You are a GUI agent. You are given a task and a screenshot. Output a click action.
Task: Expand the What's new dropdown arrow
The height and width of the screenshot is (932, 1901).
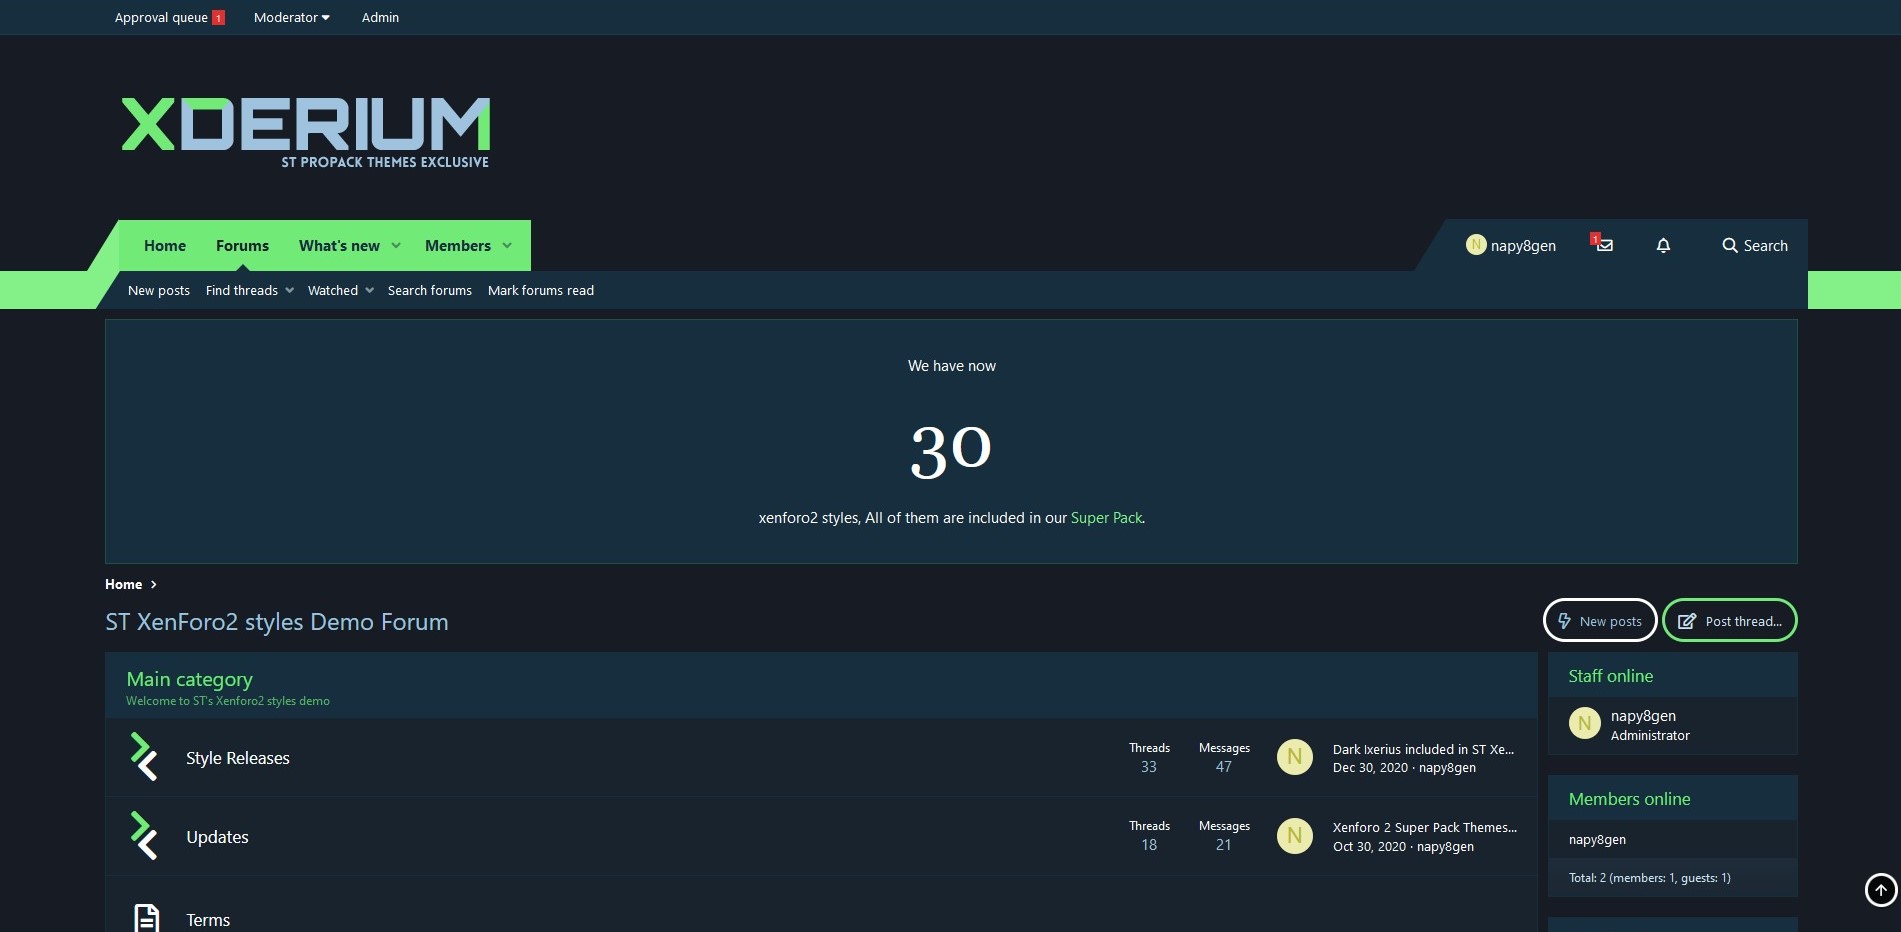point(396,245)
